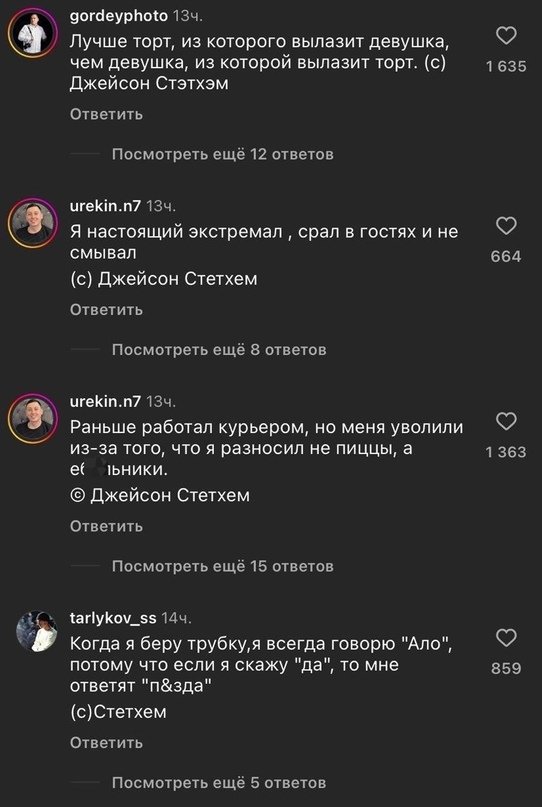542x807 pixels.
Task: Open urekin.n7 avatar on extremal comment
Action: point(33,223)
